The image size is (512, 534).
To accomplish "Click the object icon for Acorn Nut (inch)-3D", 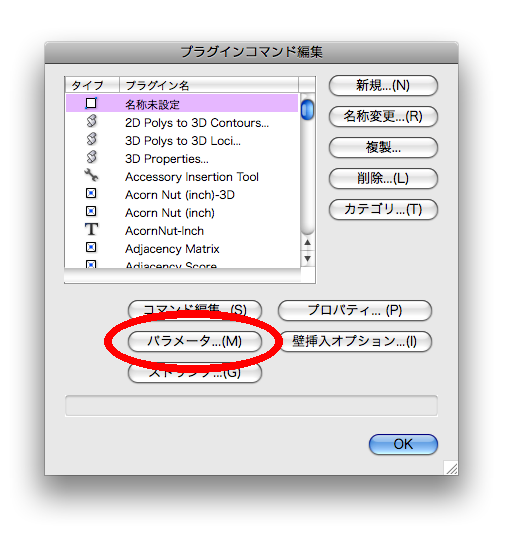I will [91, 193].
